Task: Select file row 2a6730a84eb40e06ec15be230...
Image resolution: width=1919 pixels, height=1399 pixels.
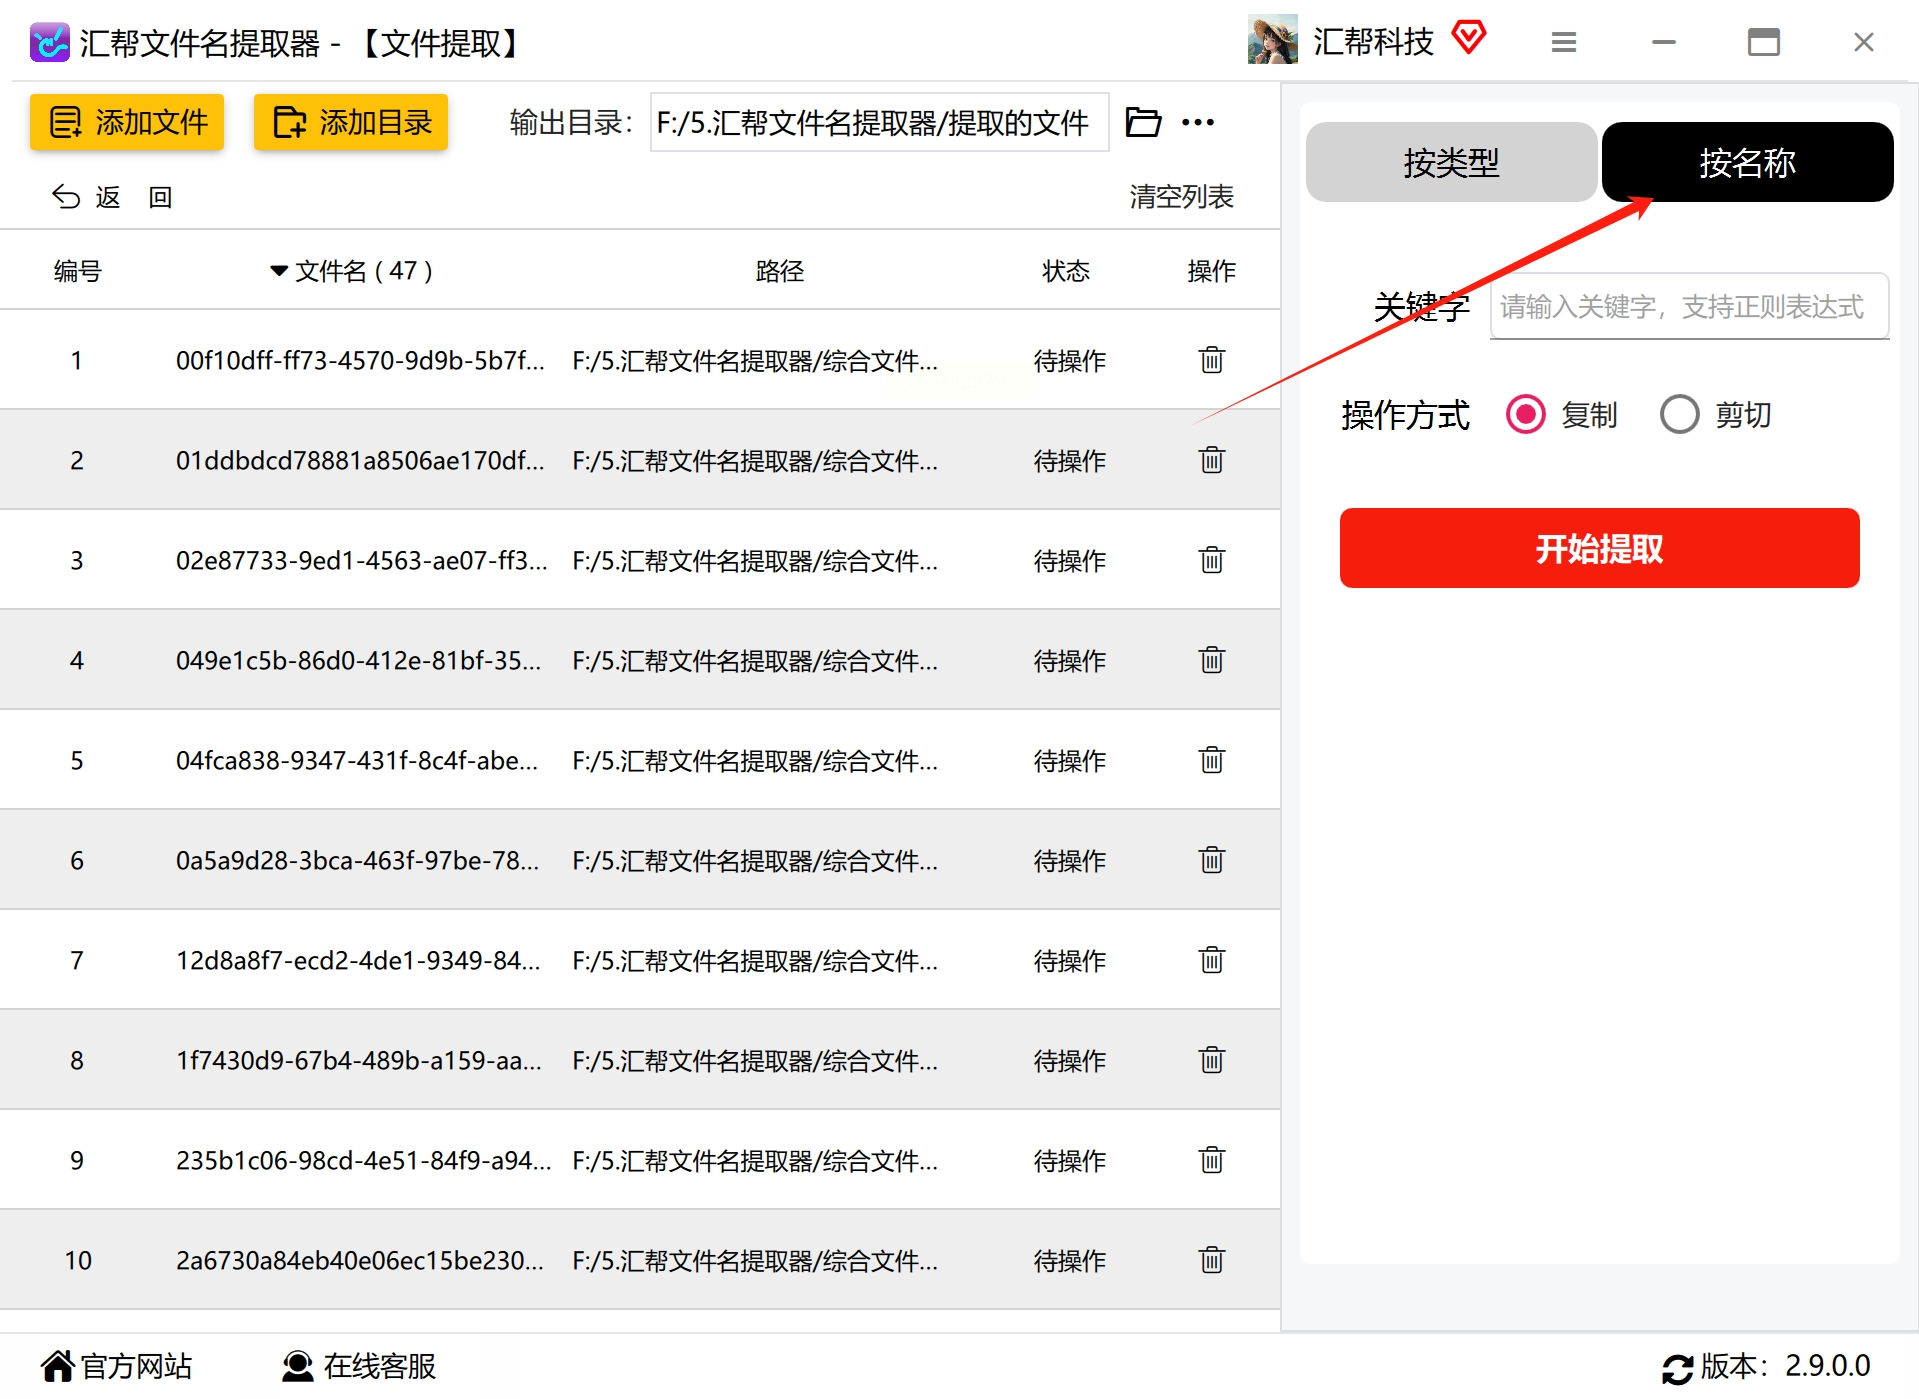Action: pos(640,1260)
